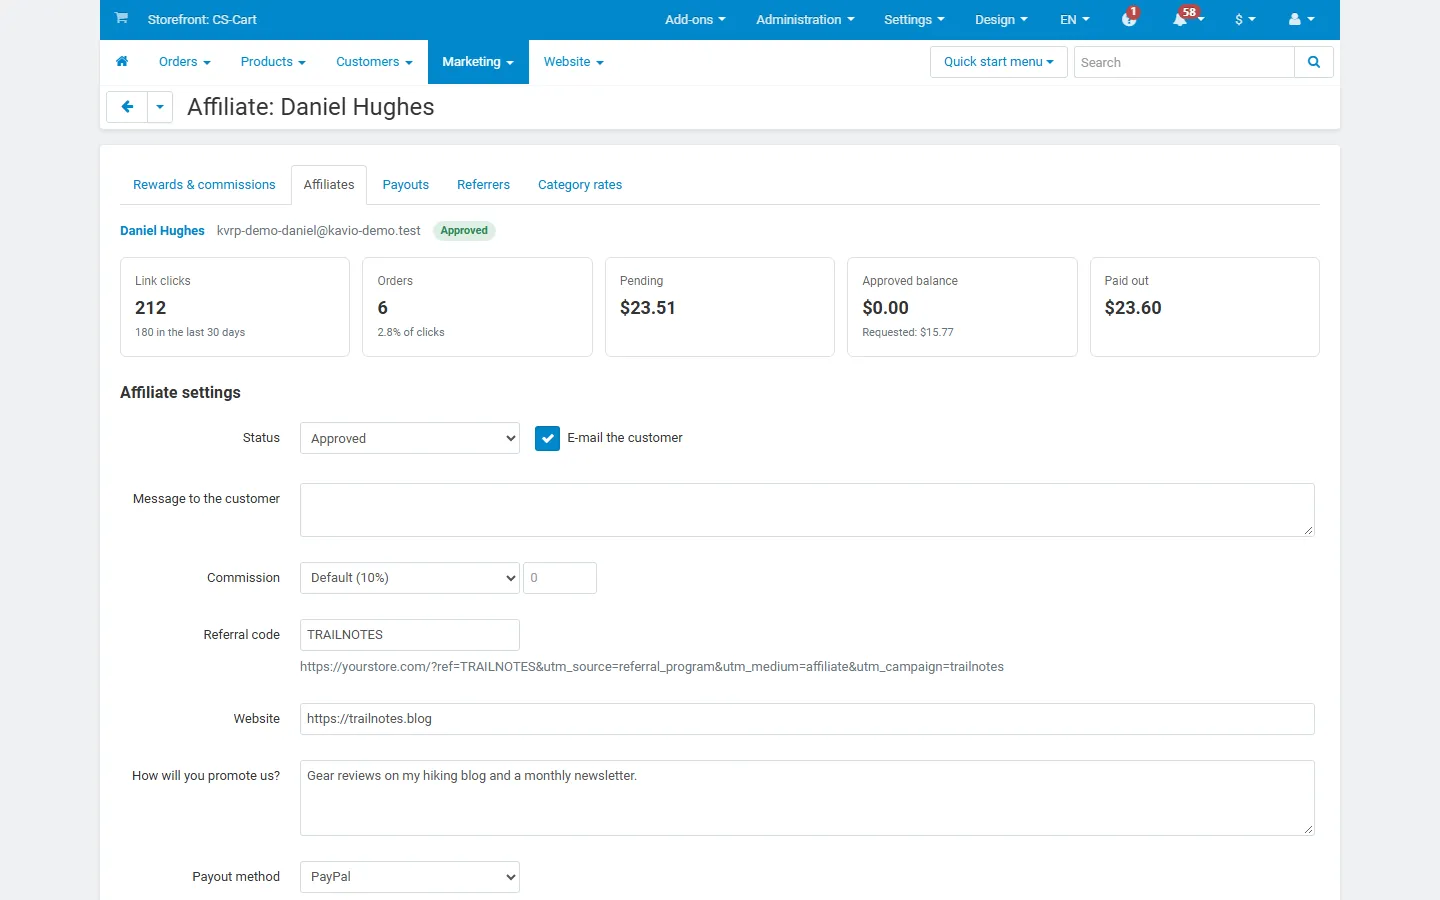Toggle E-mail the customer checkbox

pos(547,438)
